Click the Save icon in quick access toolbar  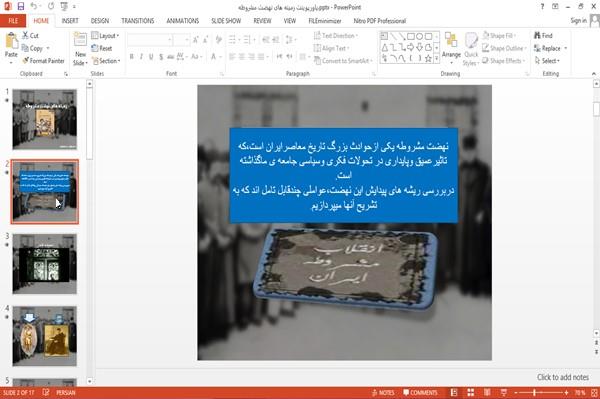pos(21,6)
